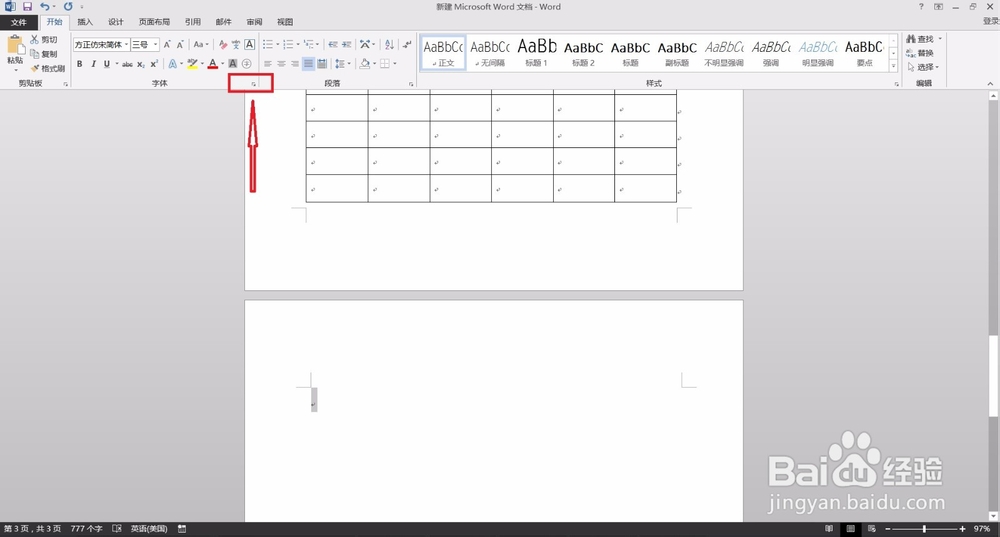This screenshot has height=537, width=1000.
Task: Click the Decrease Indent icon
Action: 333,45
